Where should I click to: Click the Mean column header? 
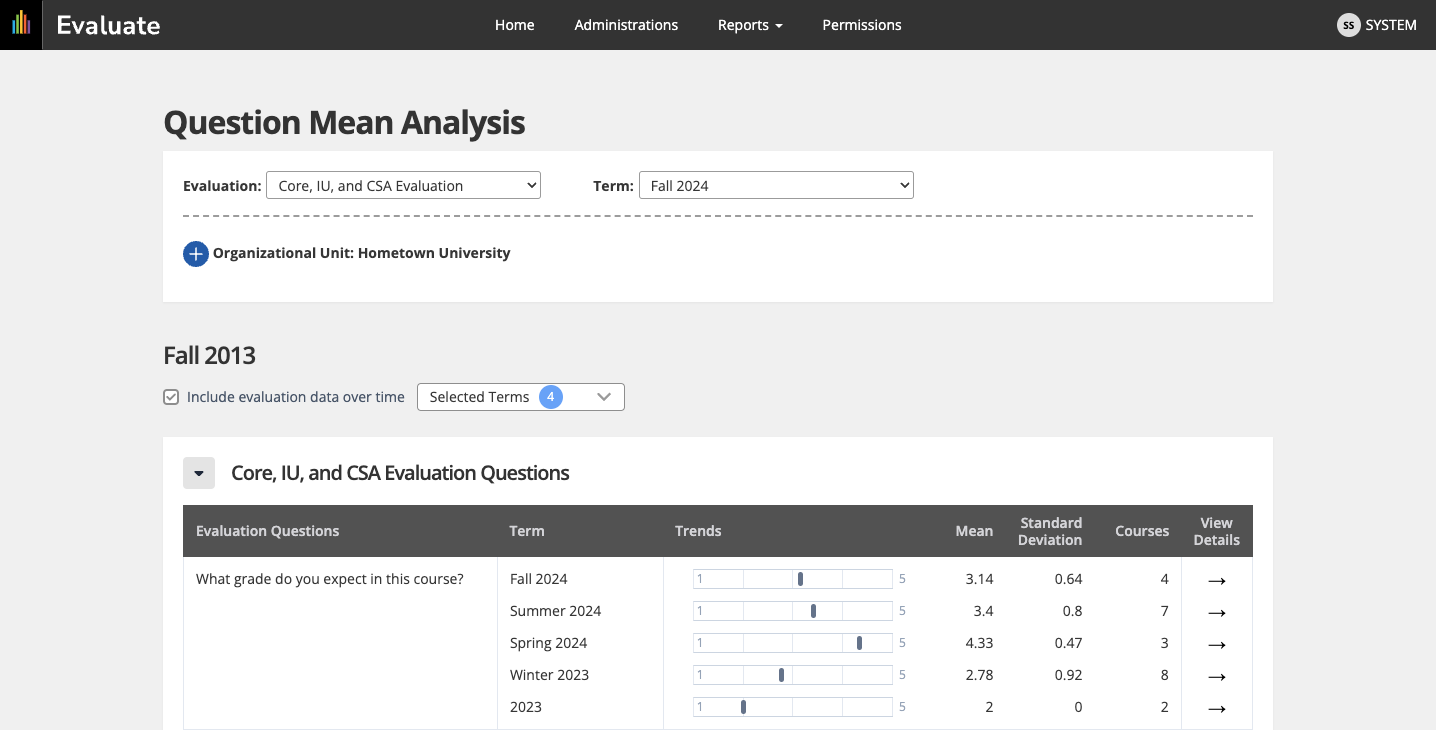[x=974, y=531]
